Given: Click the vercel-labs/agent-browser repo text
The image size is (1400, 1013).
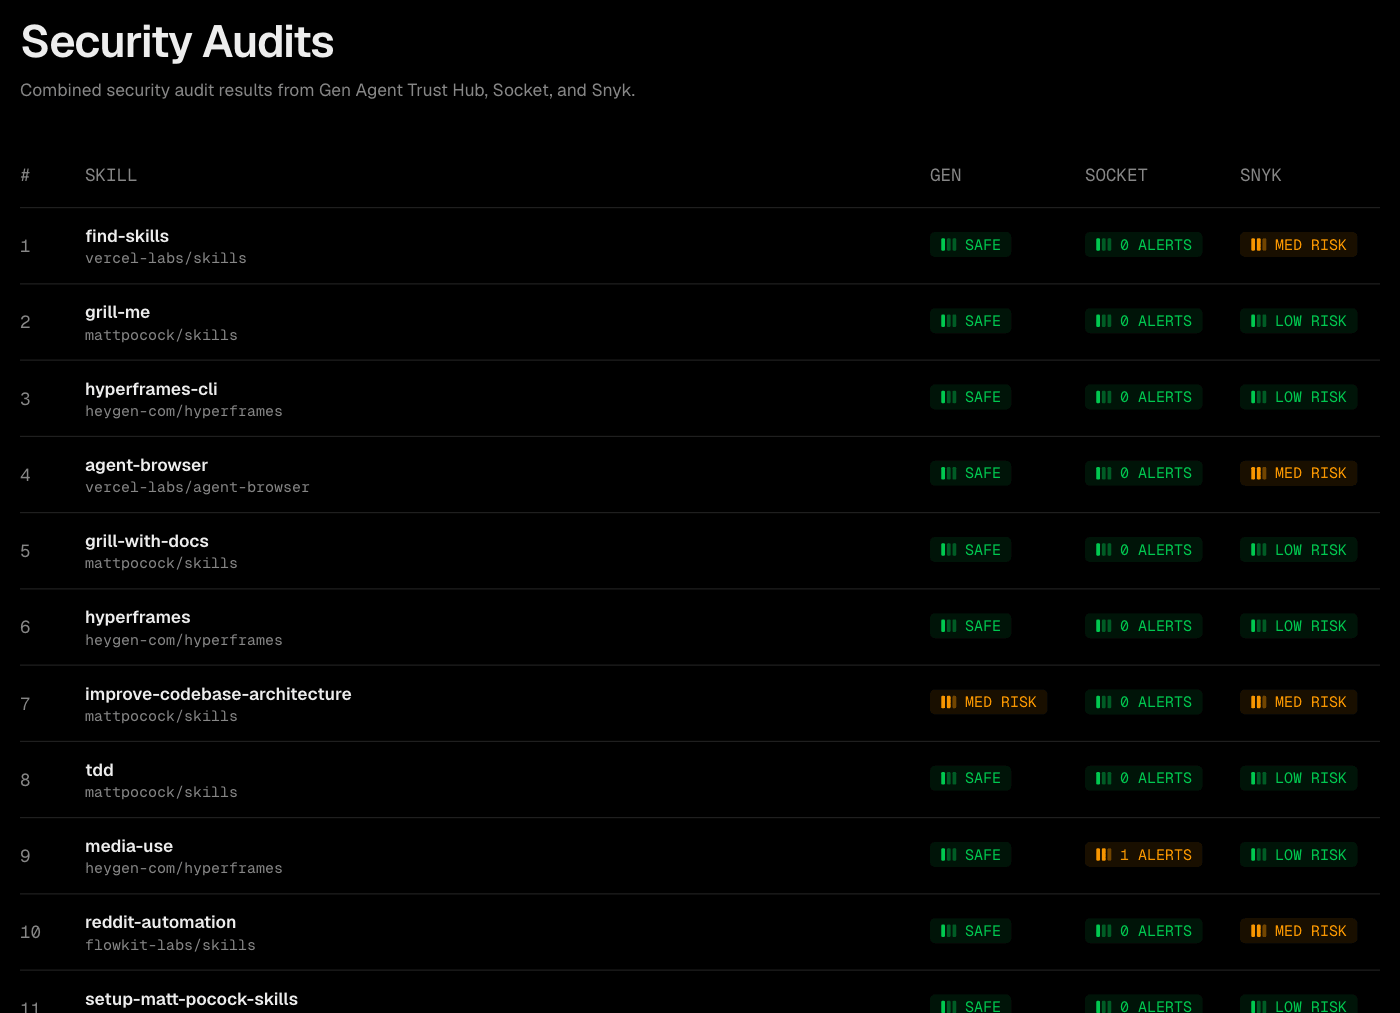Looking at the screenshot, I should tap(197, 487).
